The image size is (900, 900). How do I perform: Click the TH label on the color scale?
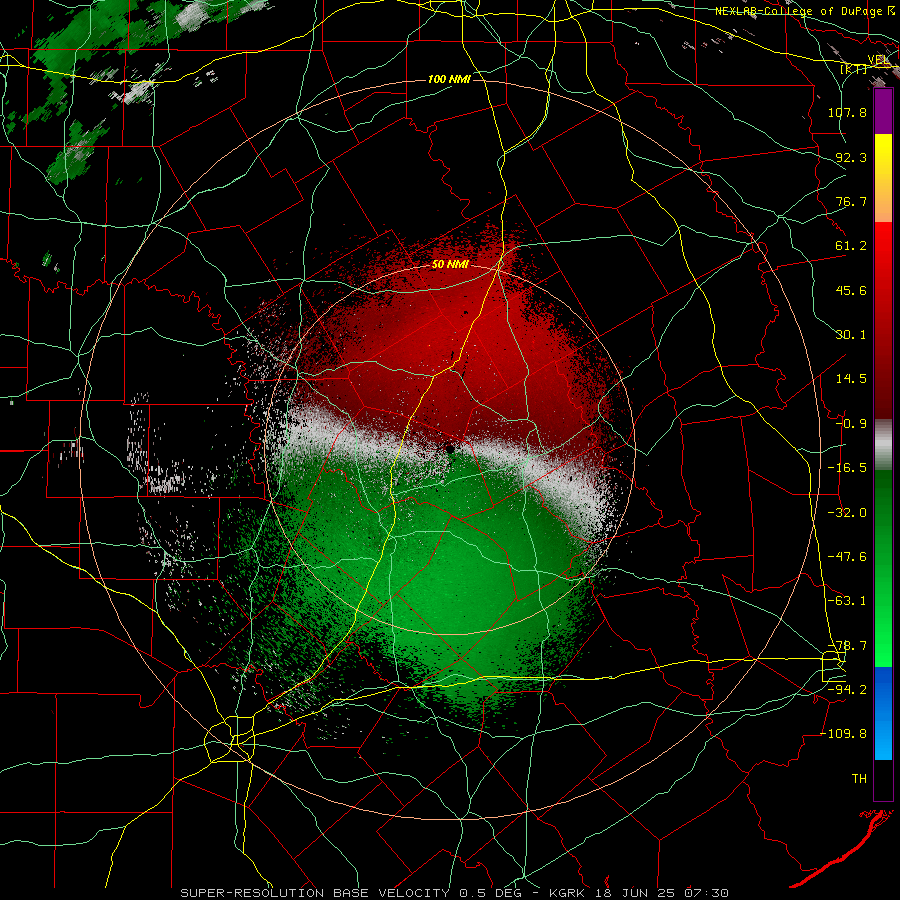859,779
